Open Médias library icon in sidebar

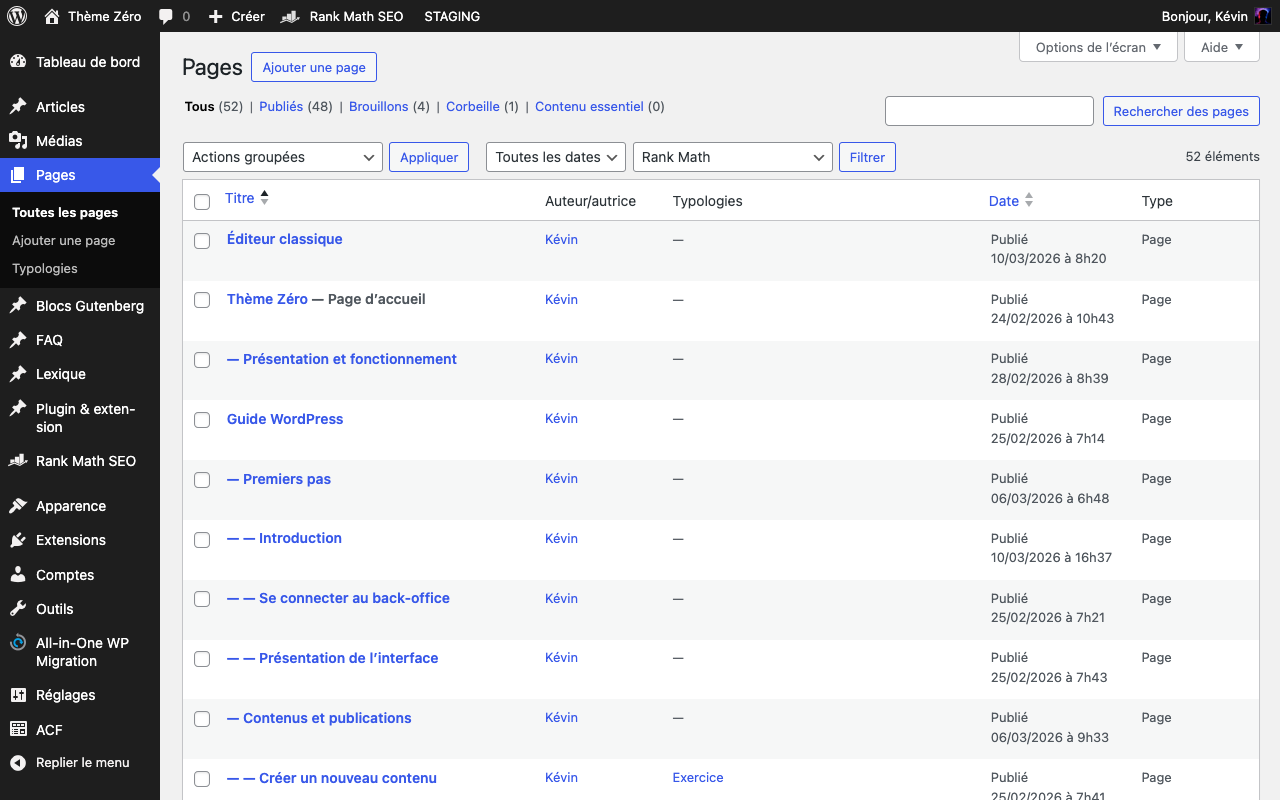point(18,141)
